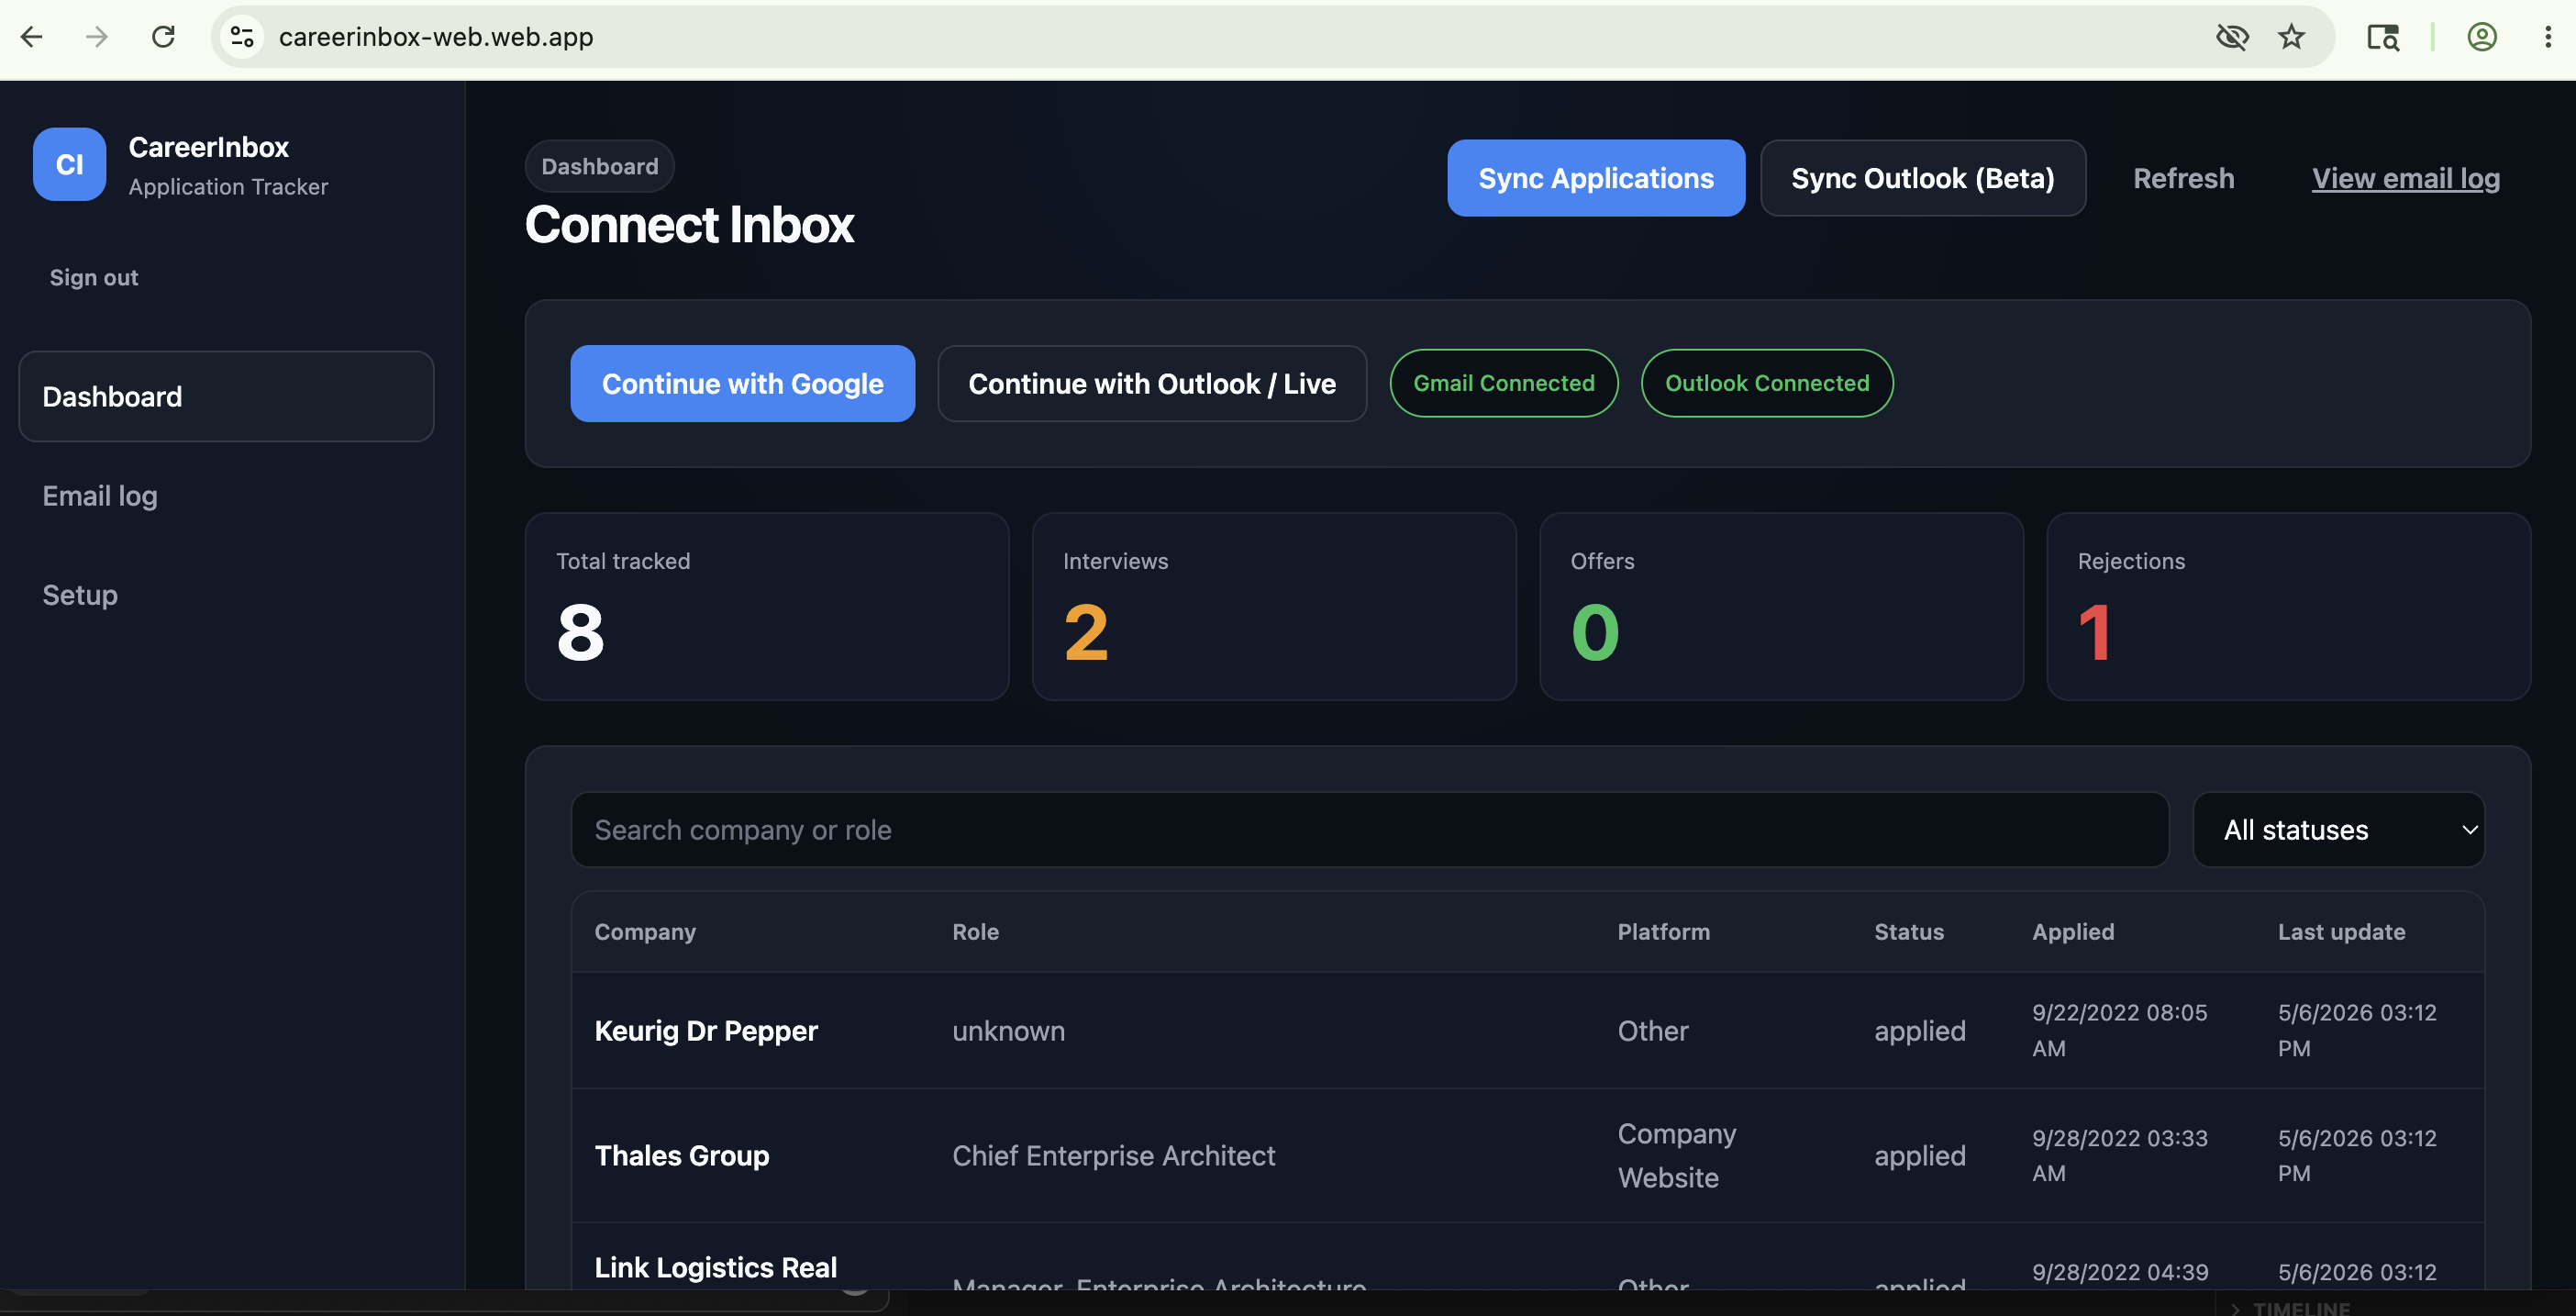Click Continue with Outlook / Live
This screenshot has width=2576, height=1316.
1152,383
